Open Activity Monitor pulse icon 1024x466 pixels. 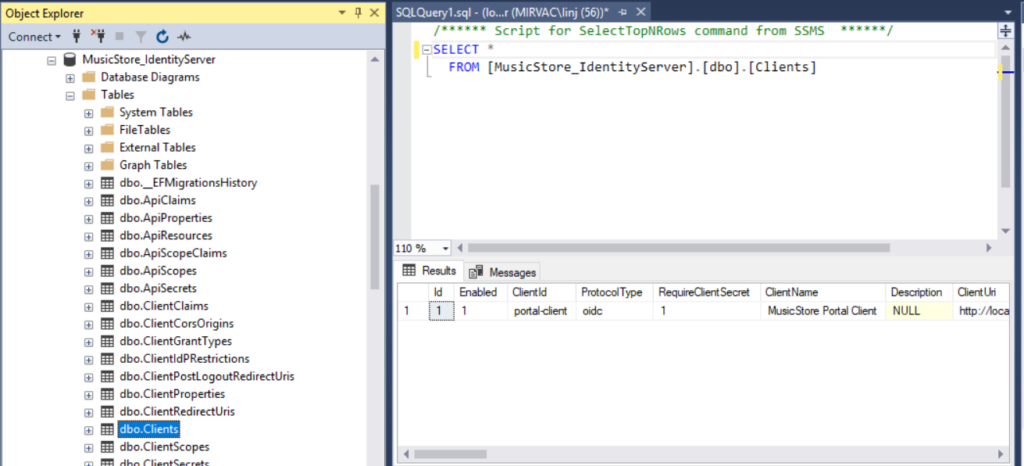click(185, 37)
